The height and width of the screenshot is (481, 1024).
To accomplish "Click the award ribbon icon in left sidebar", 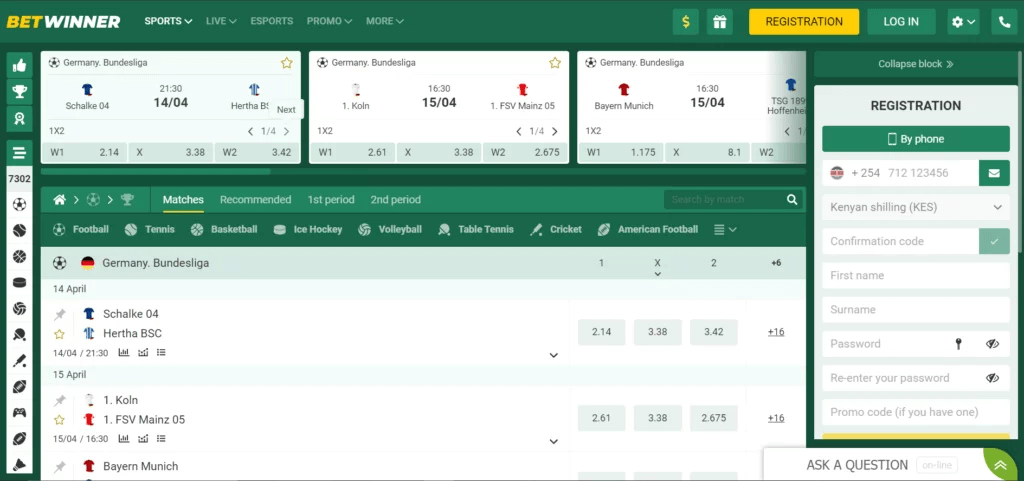I will tap(19, 118).
